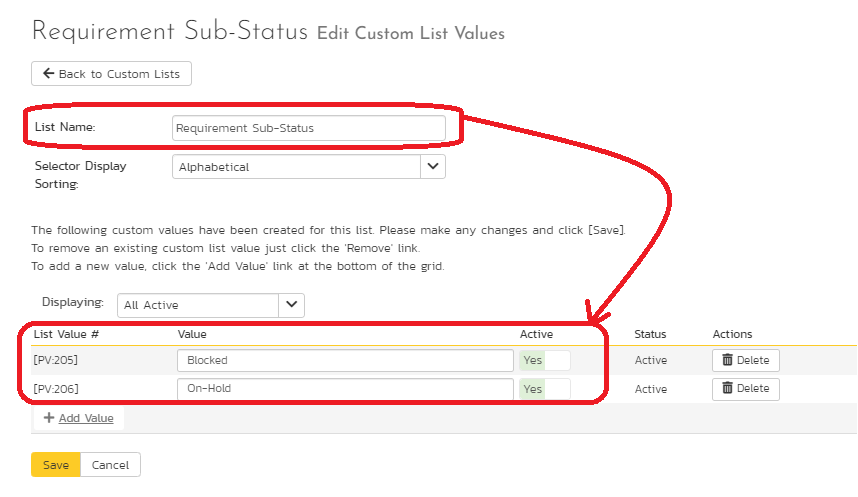
Task: Open the Displaying filter dropdown arrow
Action: point(291,305)
